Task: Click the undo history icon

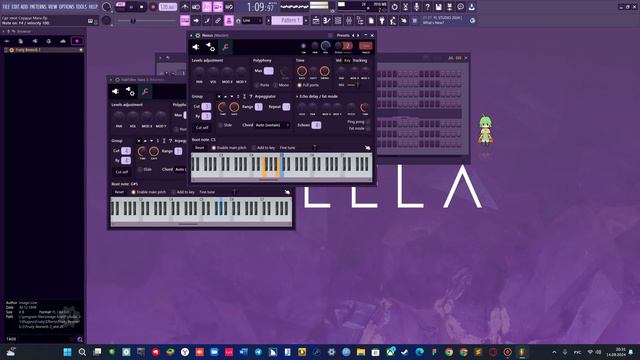Action: click(394, 7)
